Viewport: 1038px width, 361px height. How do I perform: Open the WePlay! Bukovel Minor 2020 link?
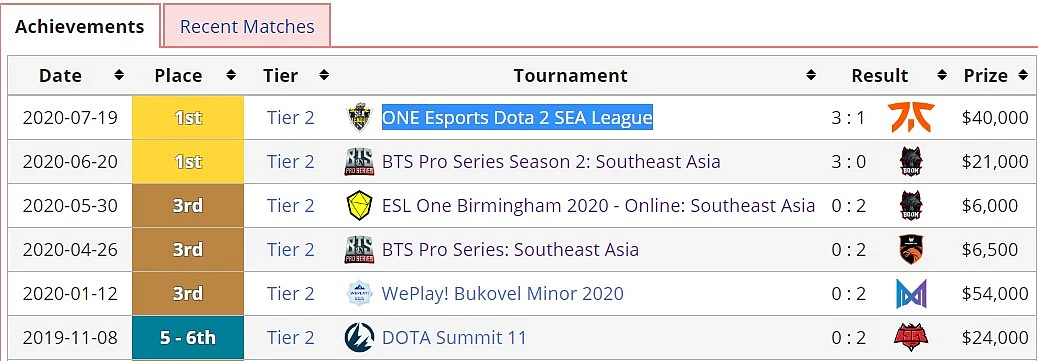[x=502, y=293]
